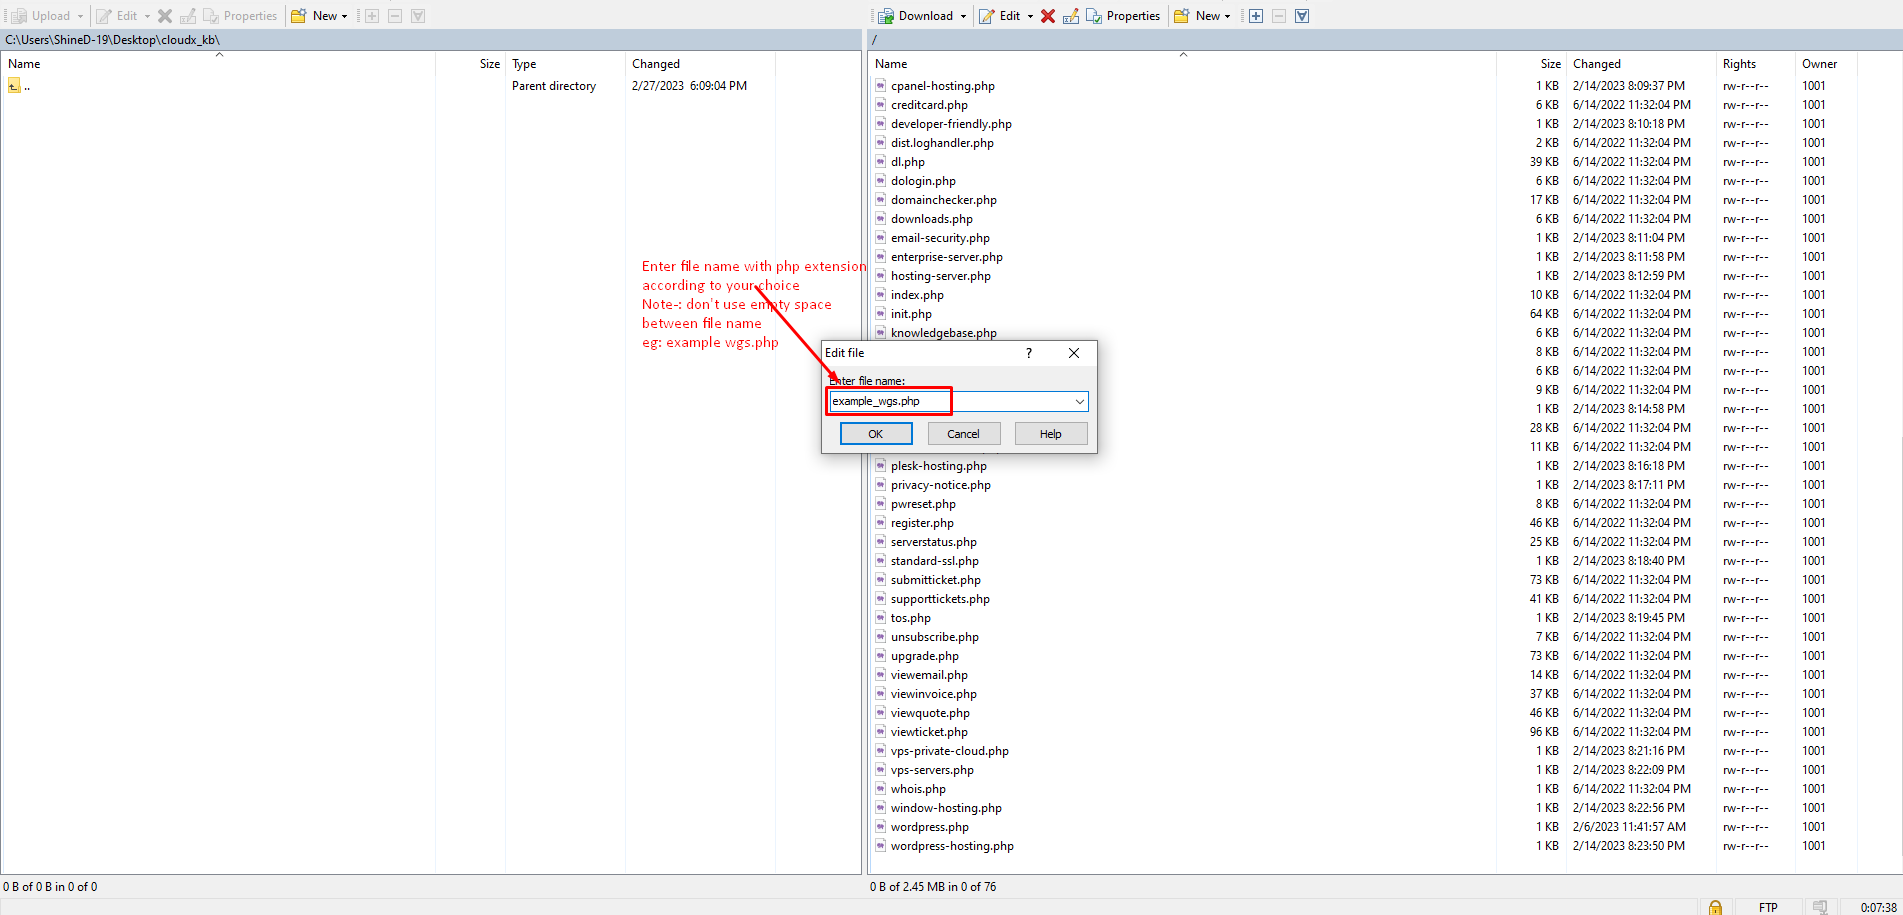Select wordpress-hosting.php in the remote file list

951,846
